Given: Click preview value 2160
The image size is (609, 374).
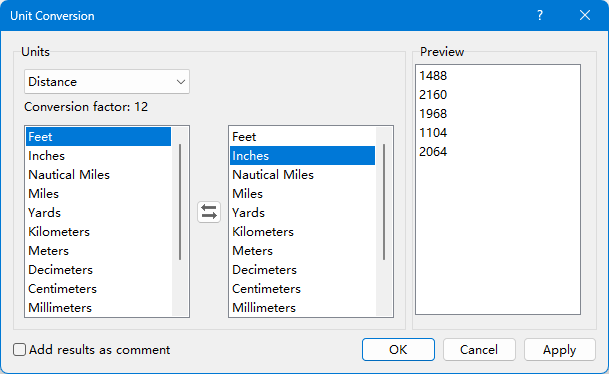Looking at the screenshot, I should [433, 95].
